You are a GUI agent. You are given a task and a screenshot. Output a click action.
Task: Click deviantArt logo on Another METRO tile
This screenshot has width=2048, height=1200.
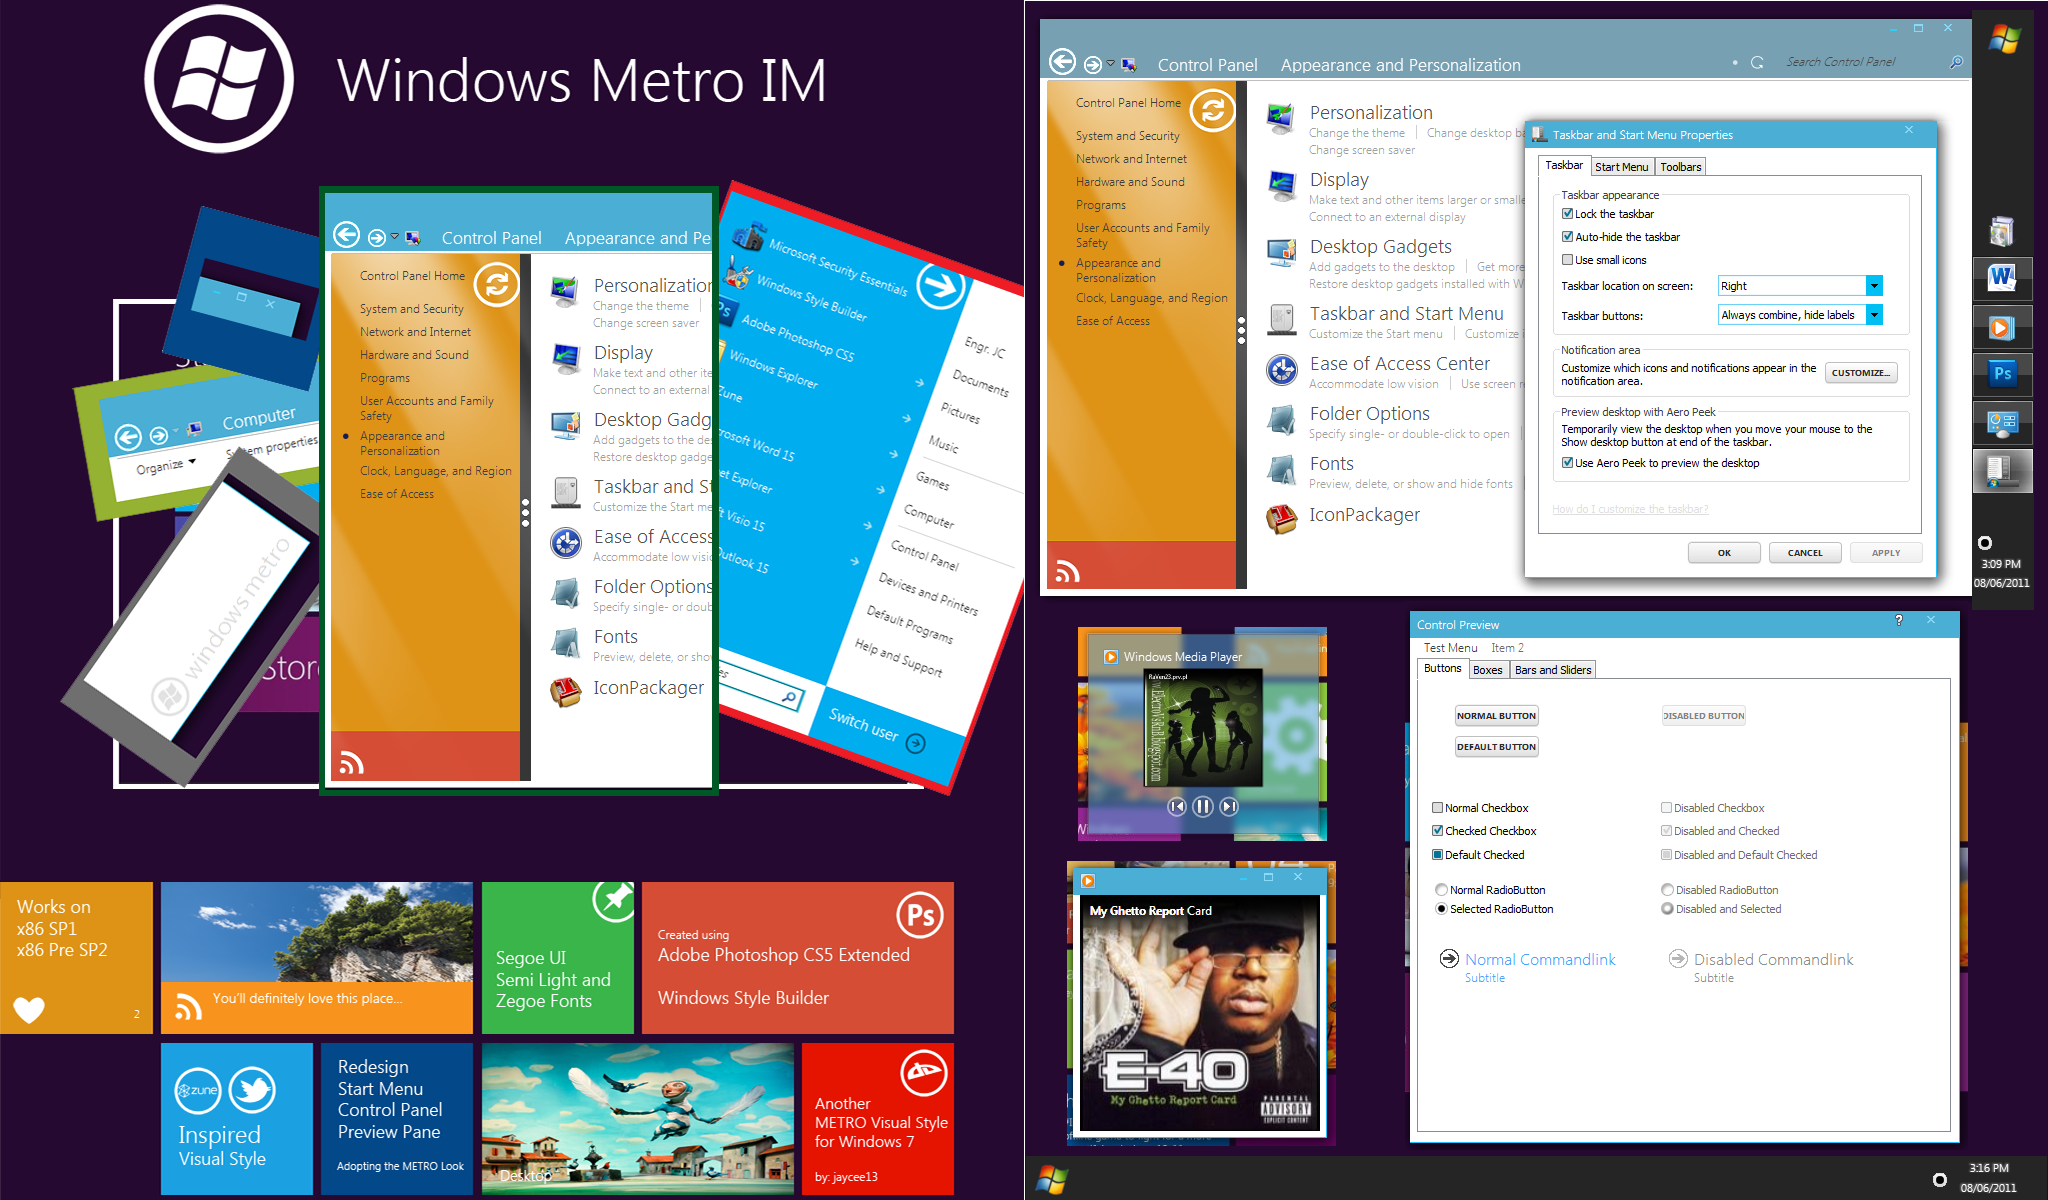pyautogui.click(x=924, y=1074)
